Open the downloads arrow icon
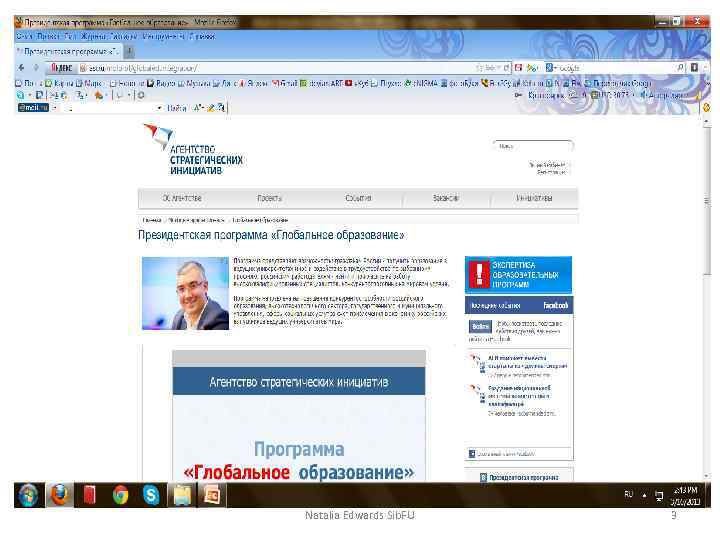This screenshot has height=540, width=720. [694, 68]
